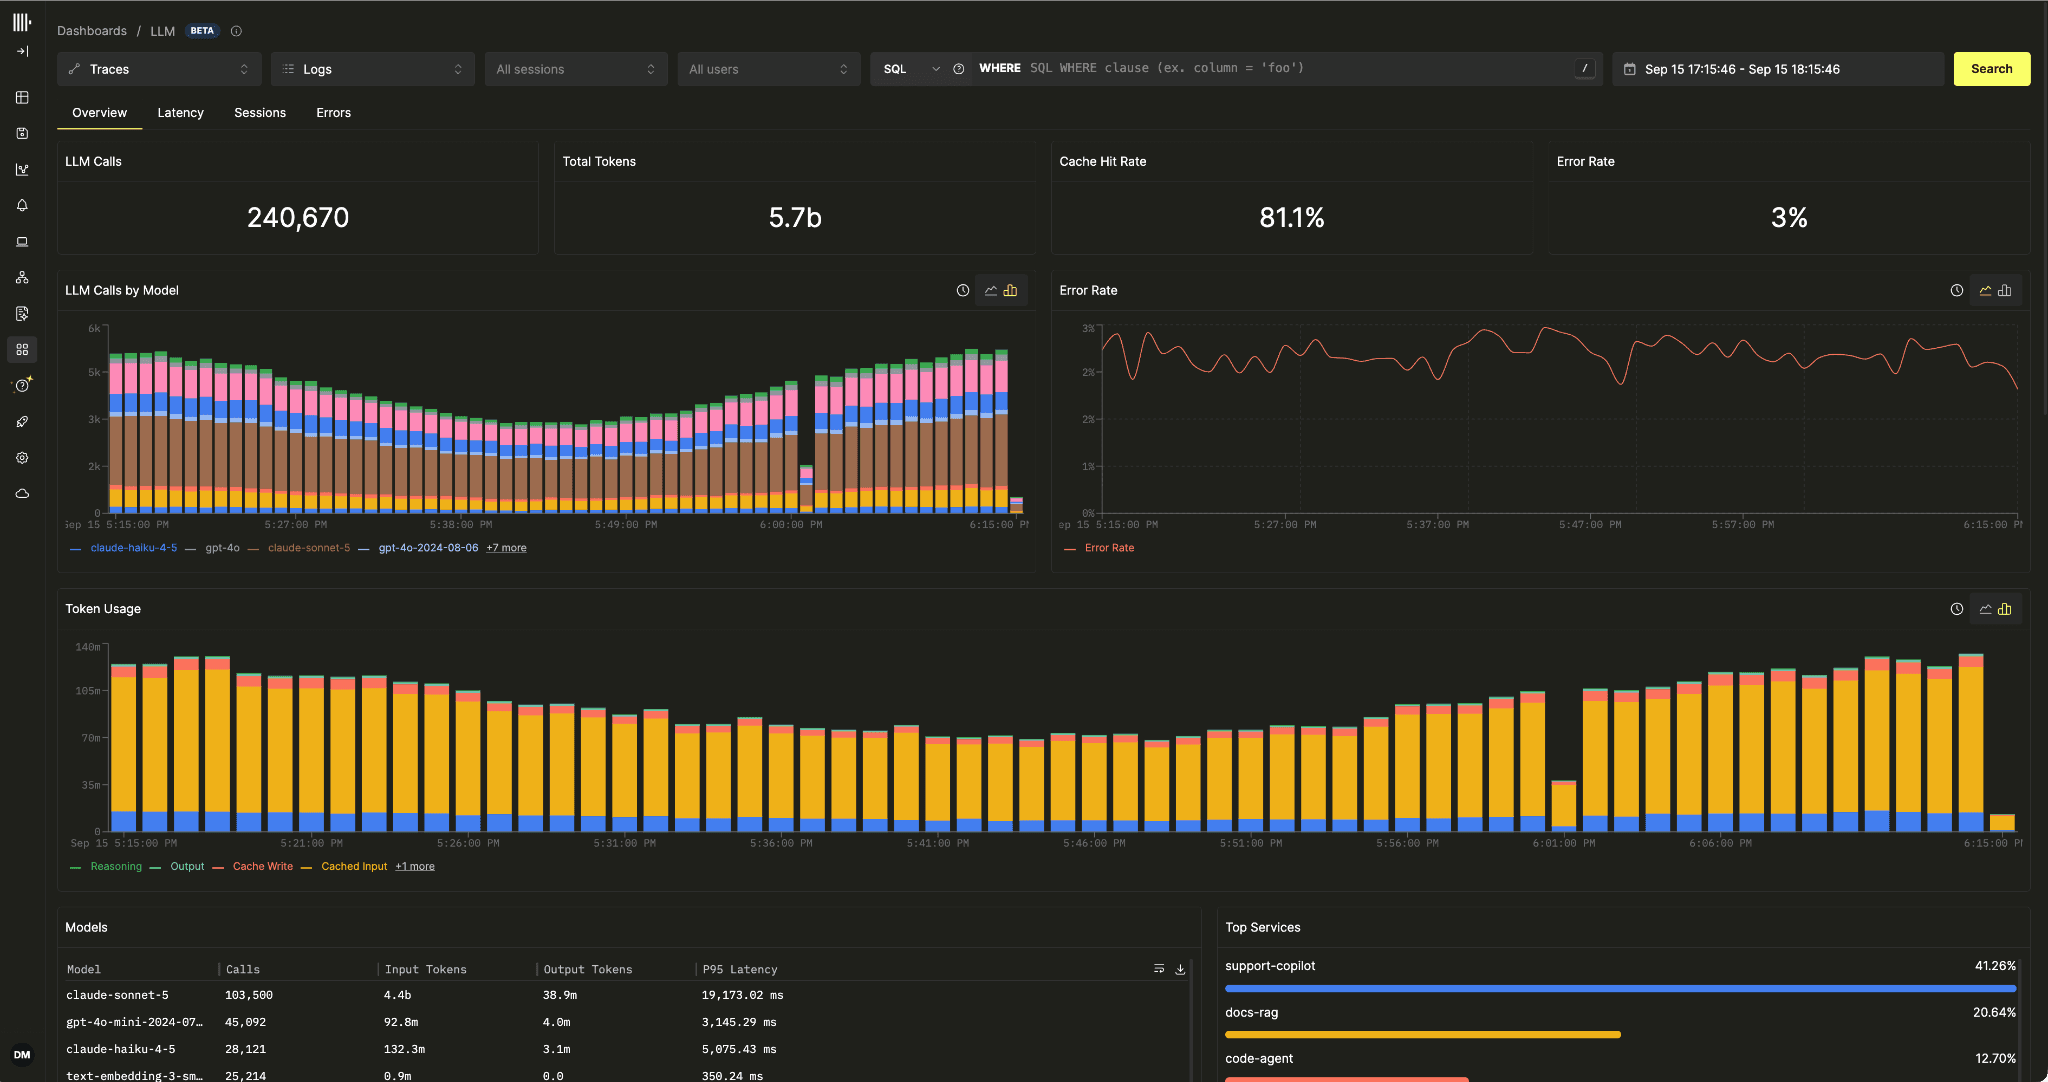Viewport: 2048px width, 1082px height.
Task: Open the Traces dropdown
Action: [159, 69]
